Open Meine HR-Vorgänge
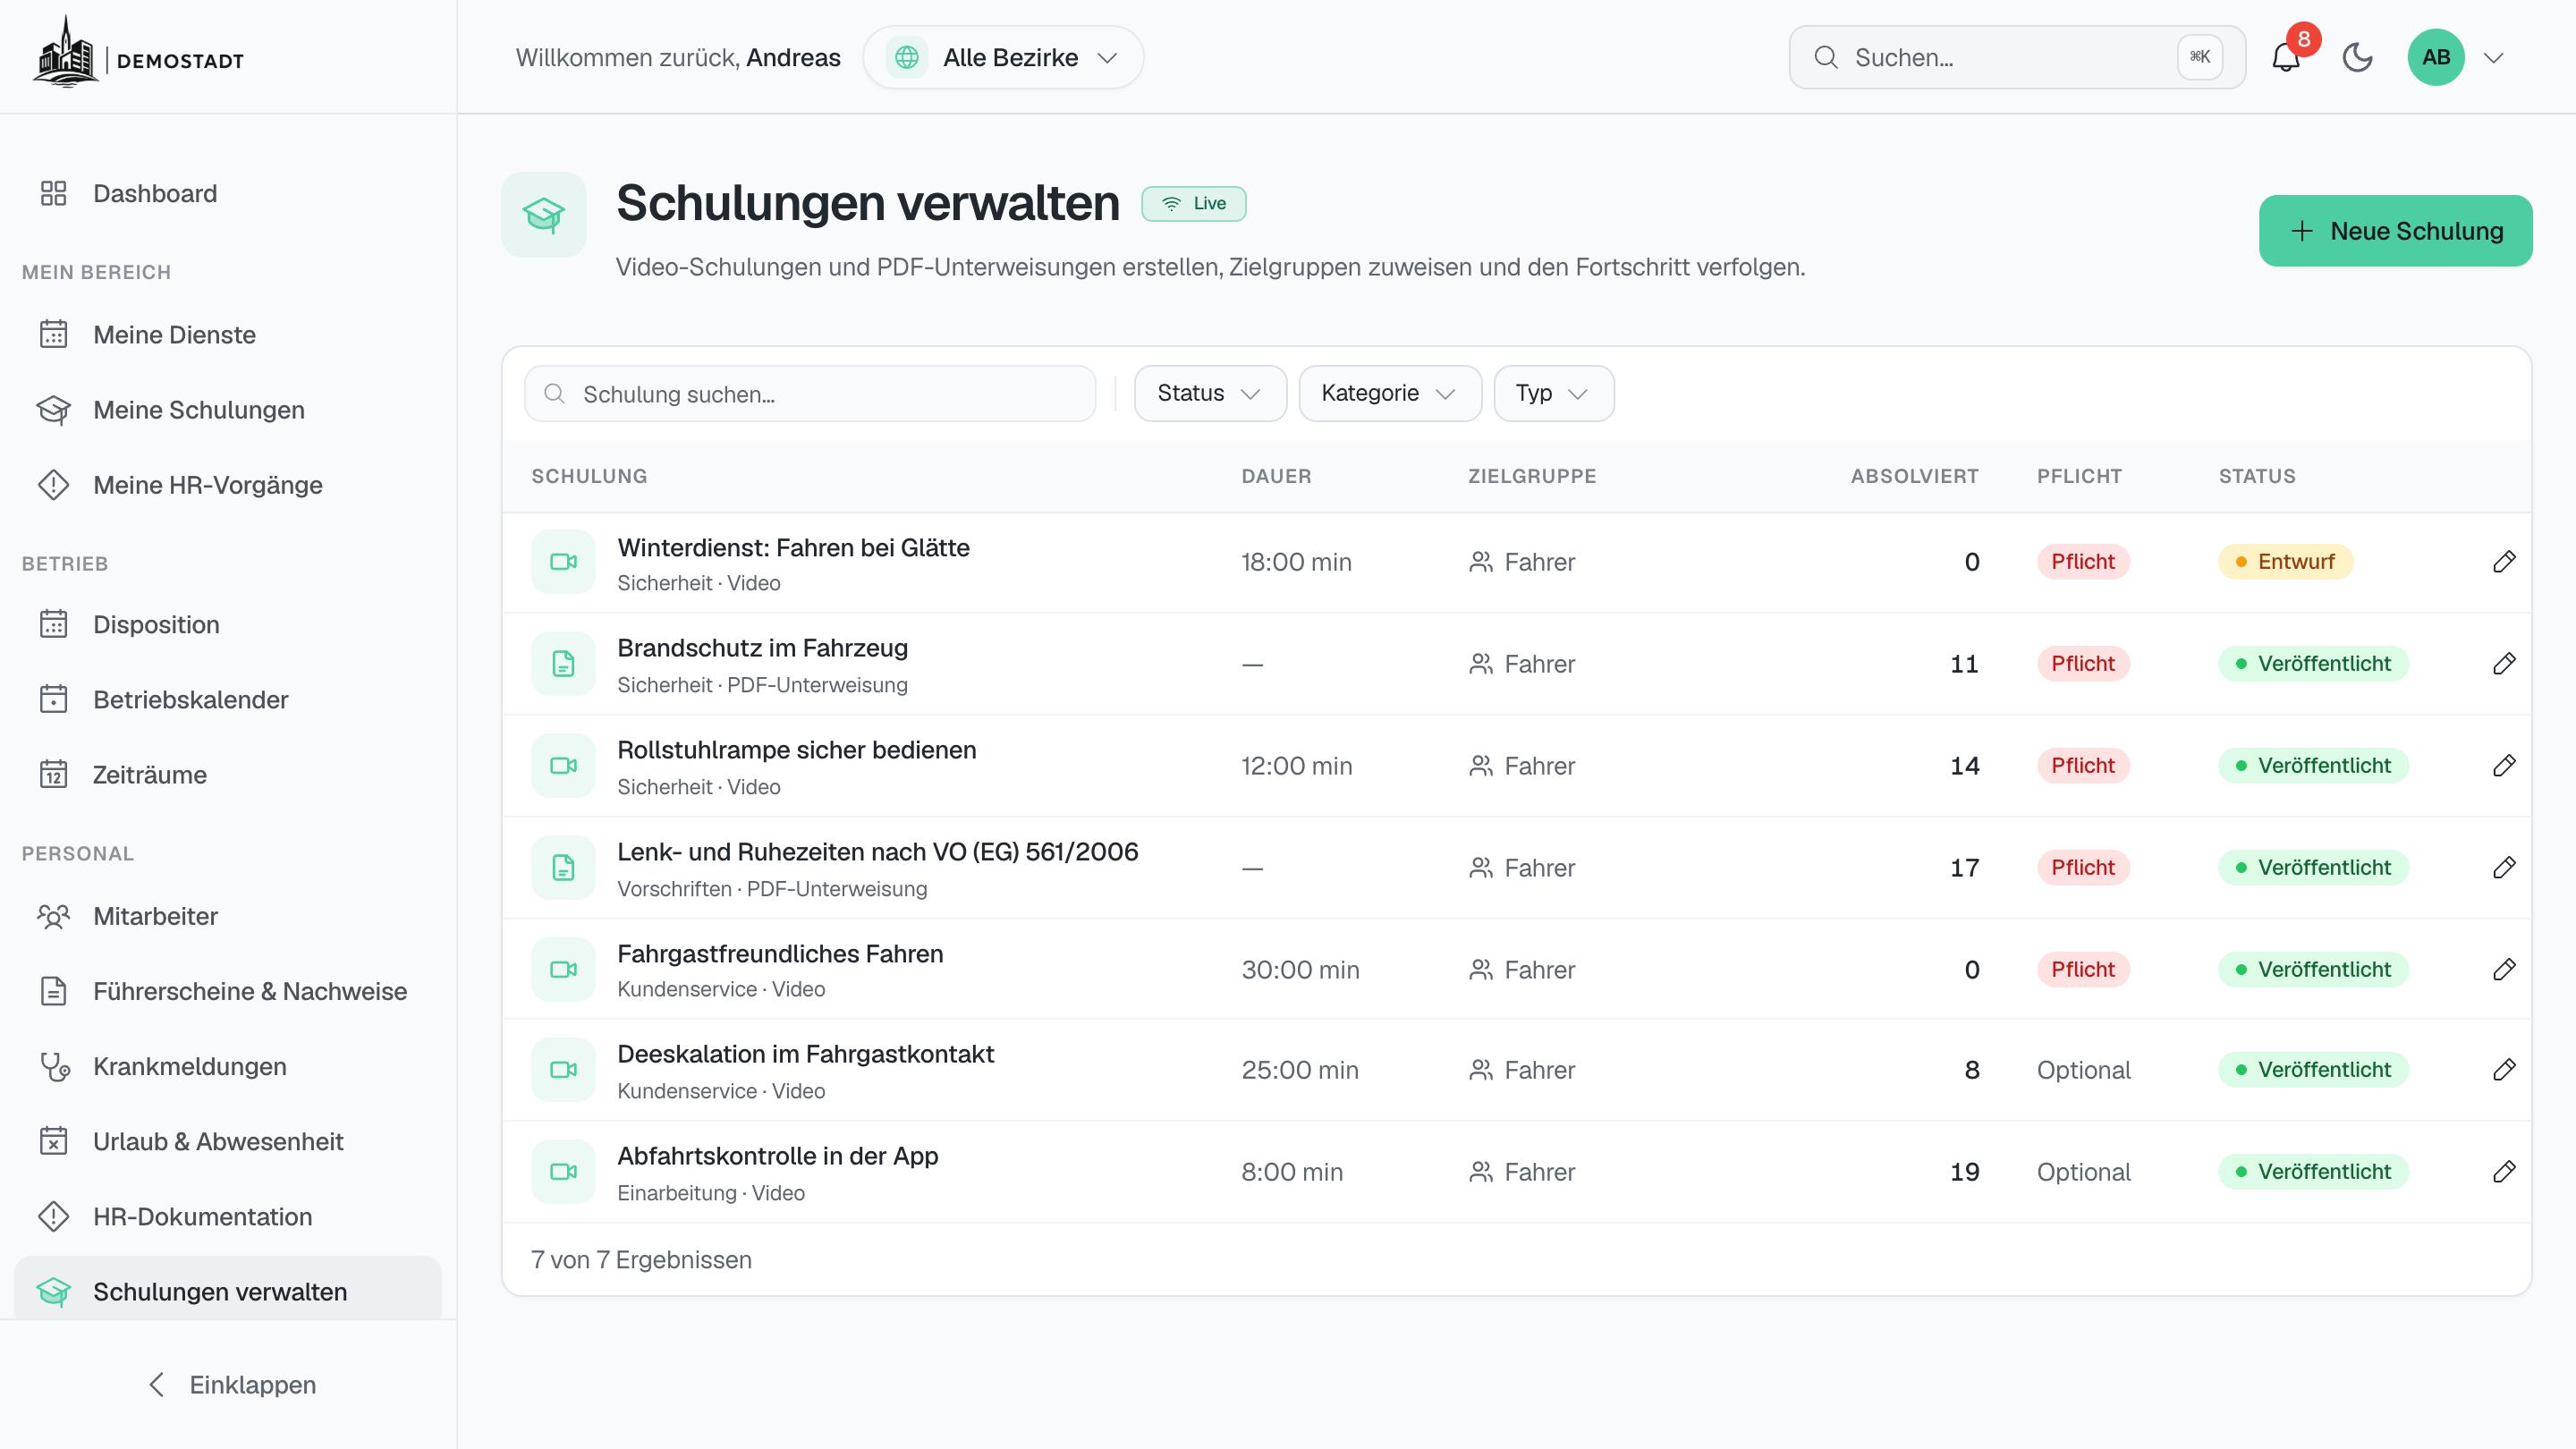Screen dimensions: 2576x1449 coord(228,485)
